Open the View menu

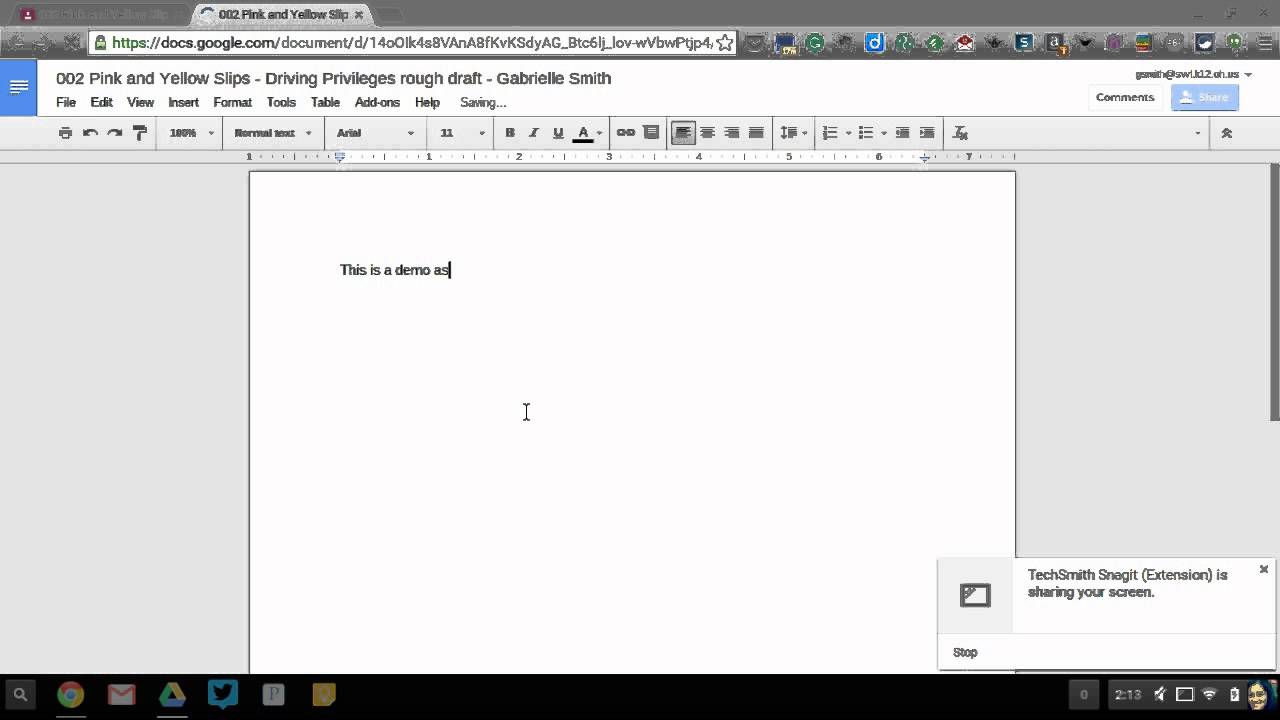[140, 102]
